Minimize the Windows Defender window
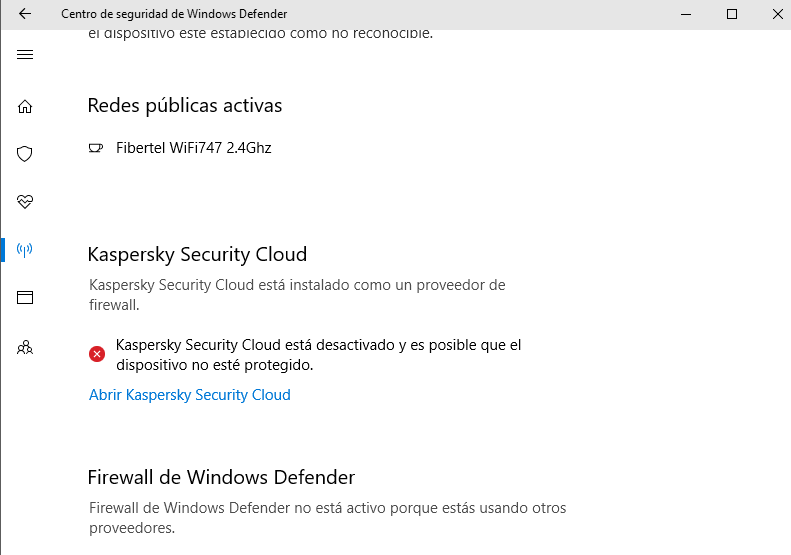 [686, 14]
